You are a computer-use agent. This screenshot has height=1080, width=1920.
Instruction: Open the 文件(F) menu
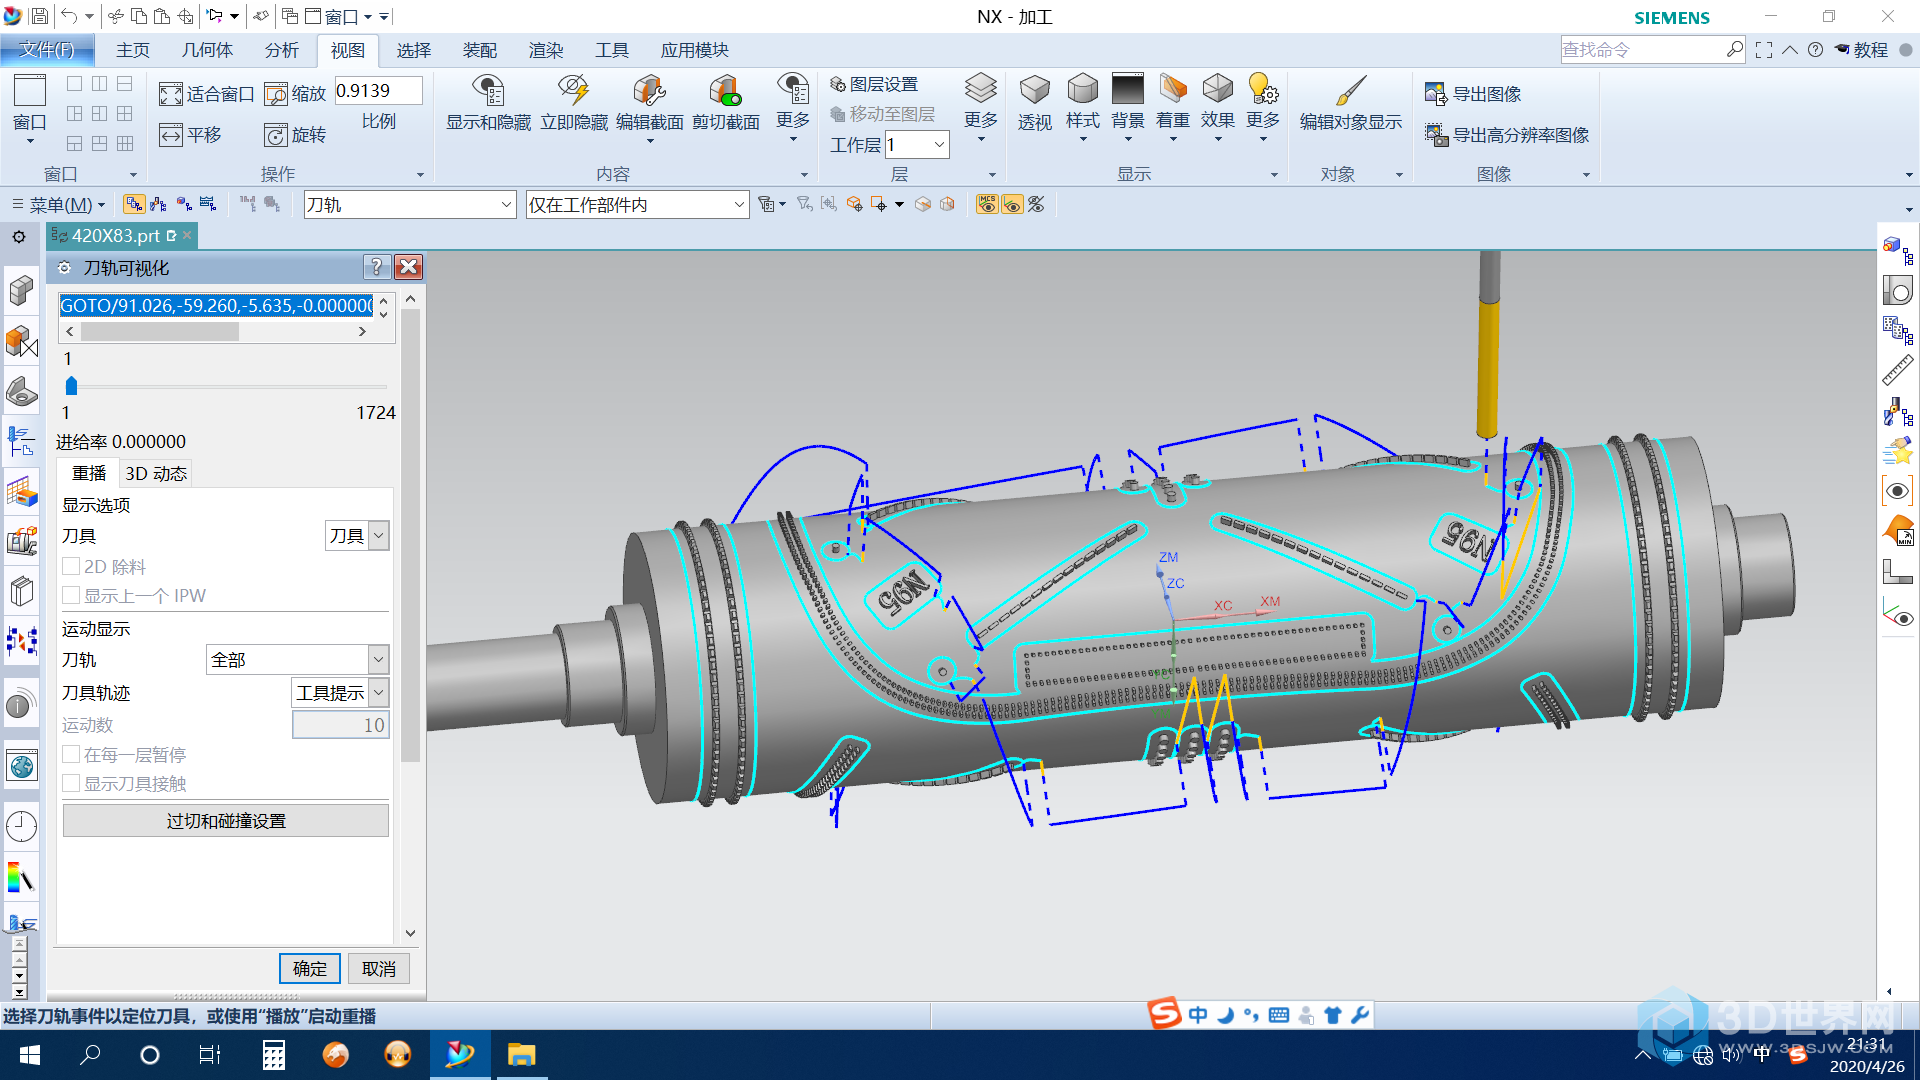[x=47, y=50]
